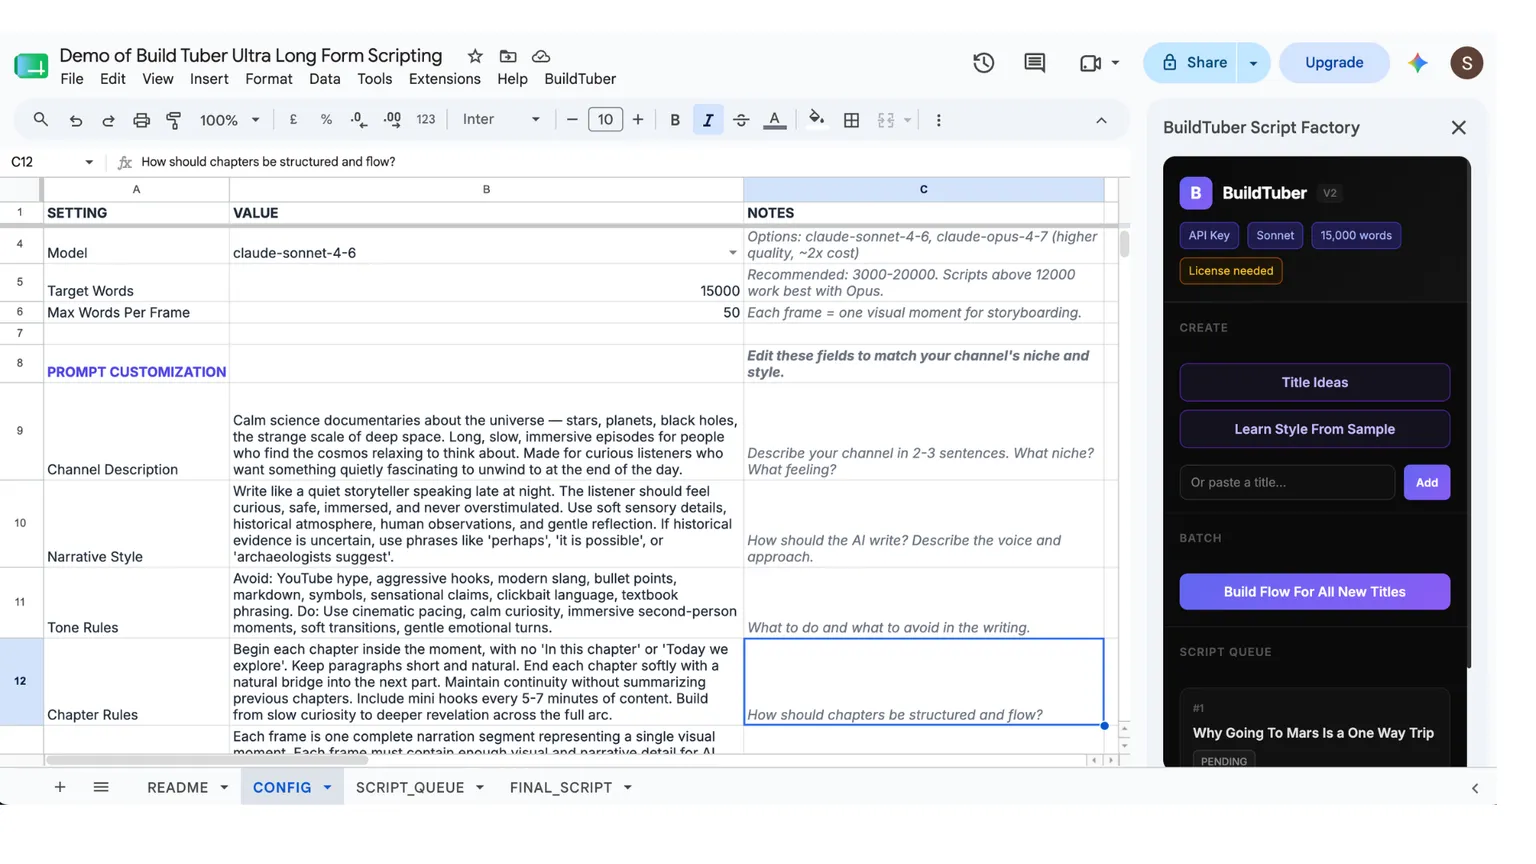Open the account avatar S
Screen dimensions: 1536x864
1467,63
